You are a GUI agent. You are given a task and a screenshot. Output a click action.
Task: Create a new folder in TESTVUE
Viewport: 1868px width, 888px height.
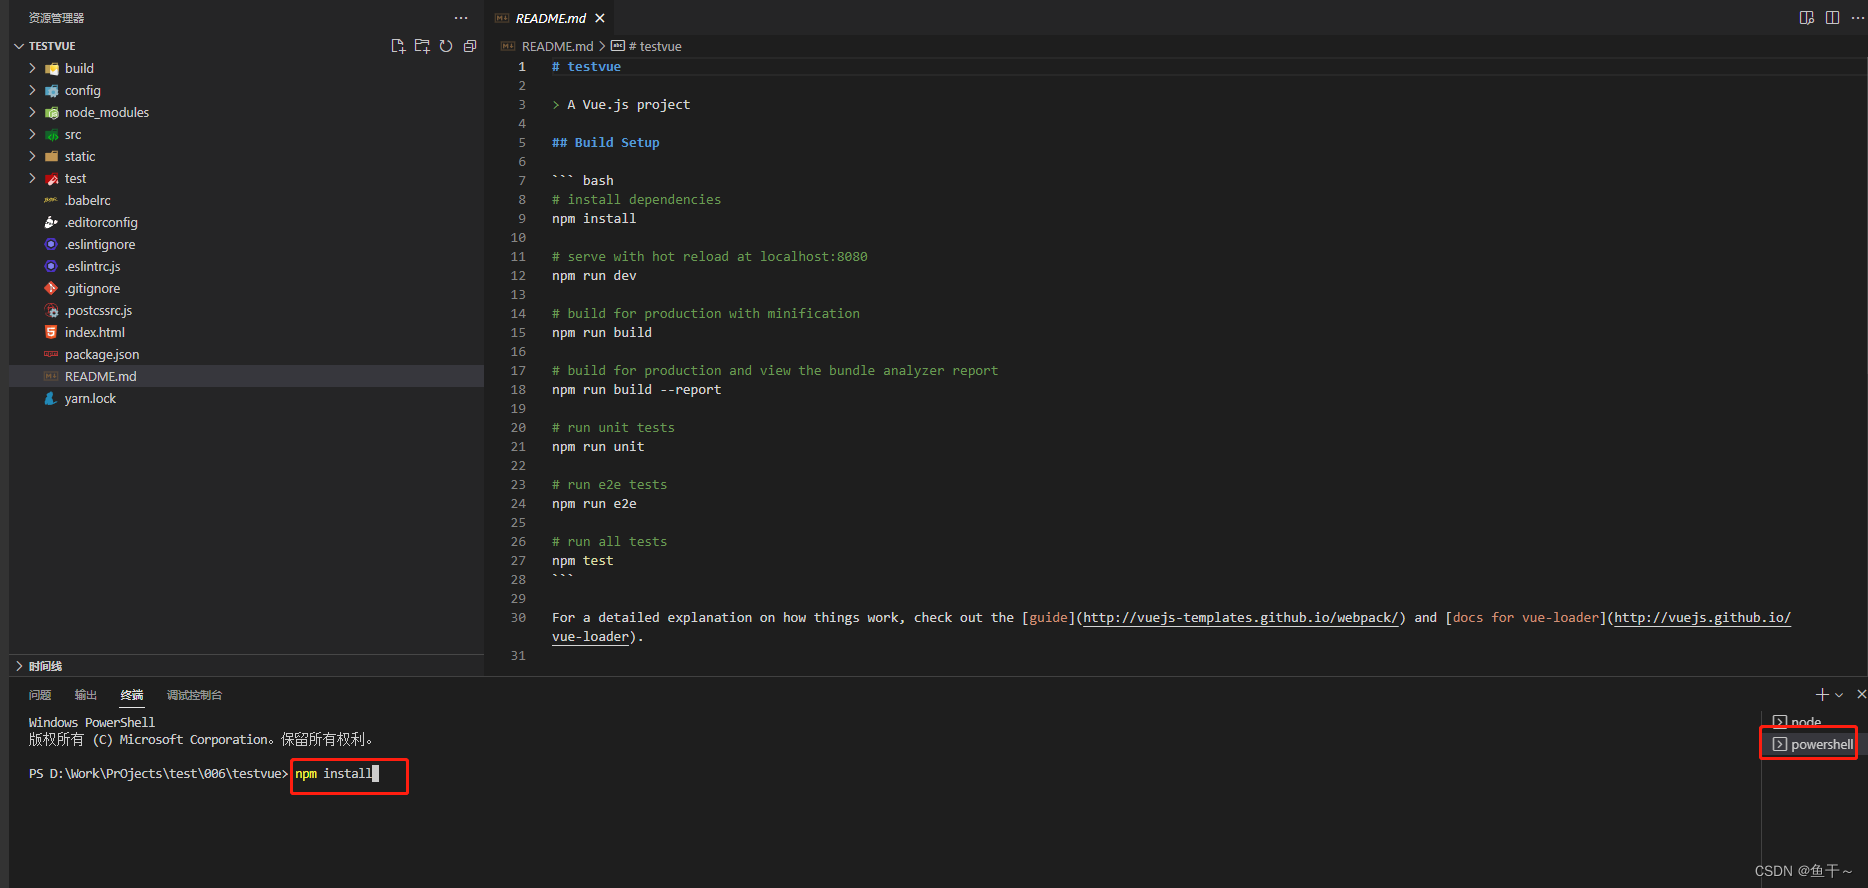pyautogui.click(x=422, y=46)
